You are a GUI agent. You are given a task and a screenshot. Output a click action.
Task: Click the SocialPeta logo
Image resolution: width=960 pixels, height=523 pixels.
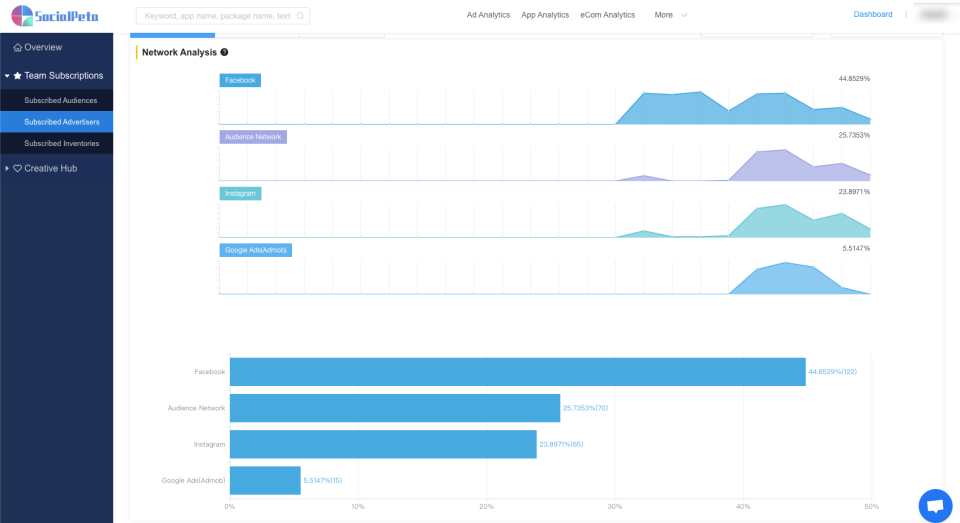(55, 16)
